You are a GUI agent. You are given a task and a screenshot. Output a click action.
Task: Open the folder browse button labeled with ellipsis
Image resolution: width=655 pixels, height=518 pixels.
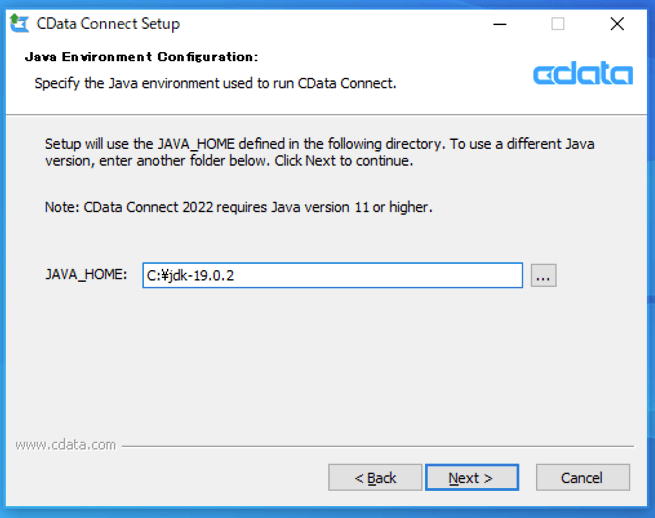point(543,276)
